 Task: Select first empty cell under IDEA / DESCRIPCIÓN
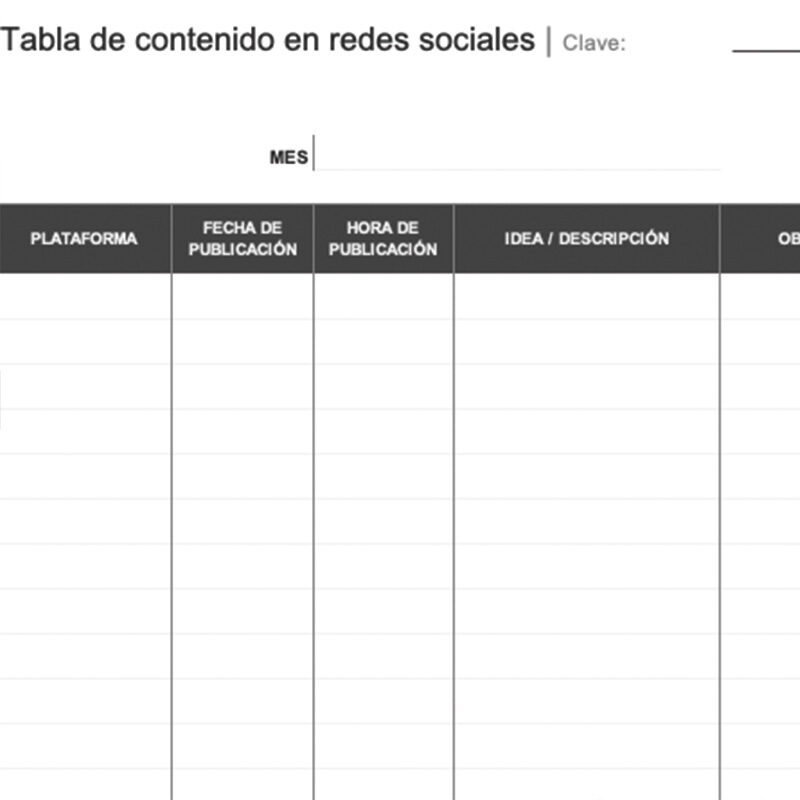click(x=586, y=297)
